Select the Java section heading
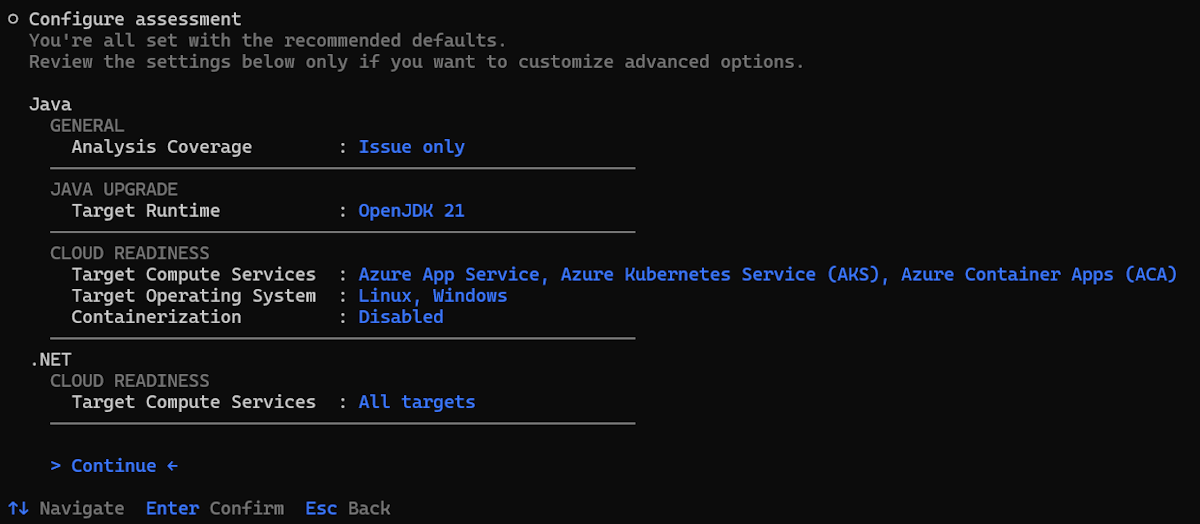This screenshot has height=524, width=1200. point(50,104)
